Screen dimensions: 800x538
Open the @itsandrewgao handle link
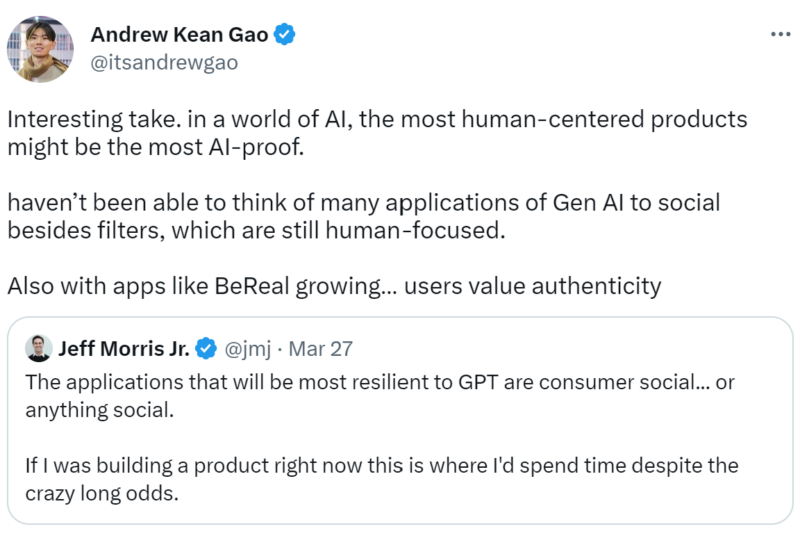pyautogui.click(x=164, y=63)
